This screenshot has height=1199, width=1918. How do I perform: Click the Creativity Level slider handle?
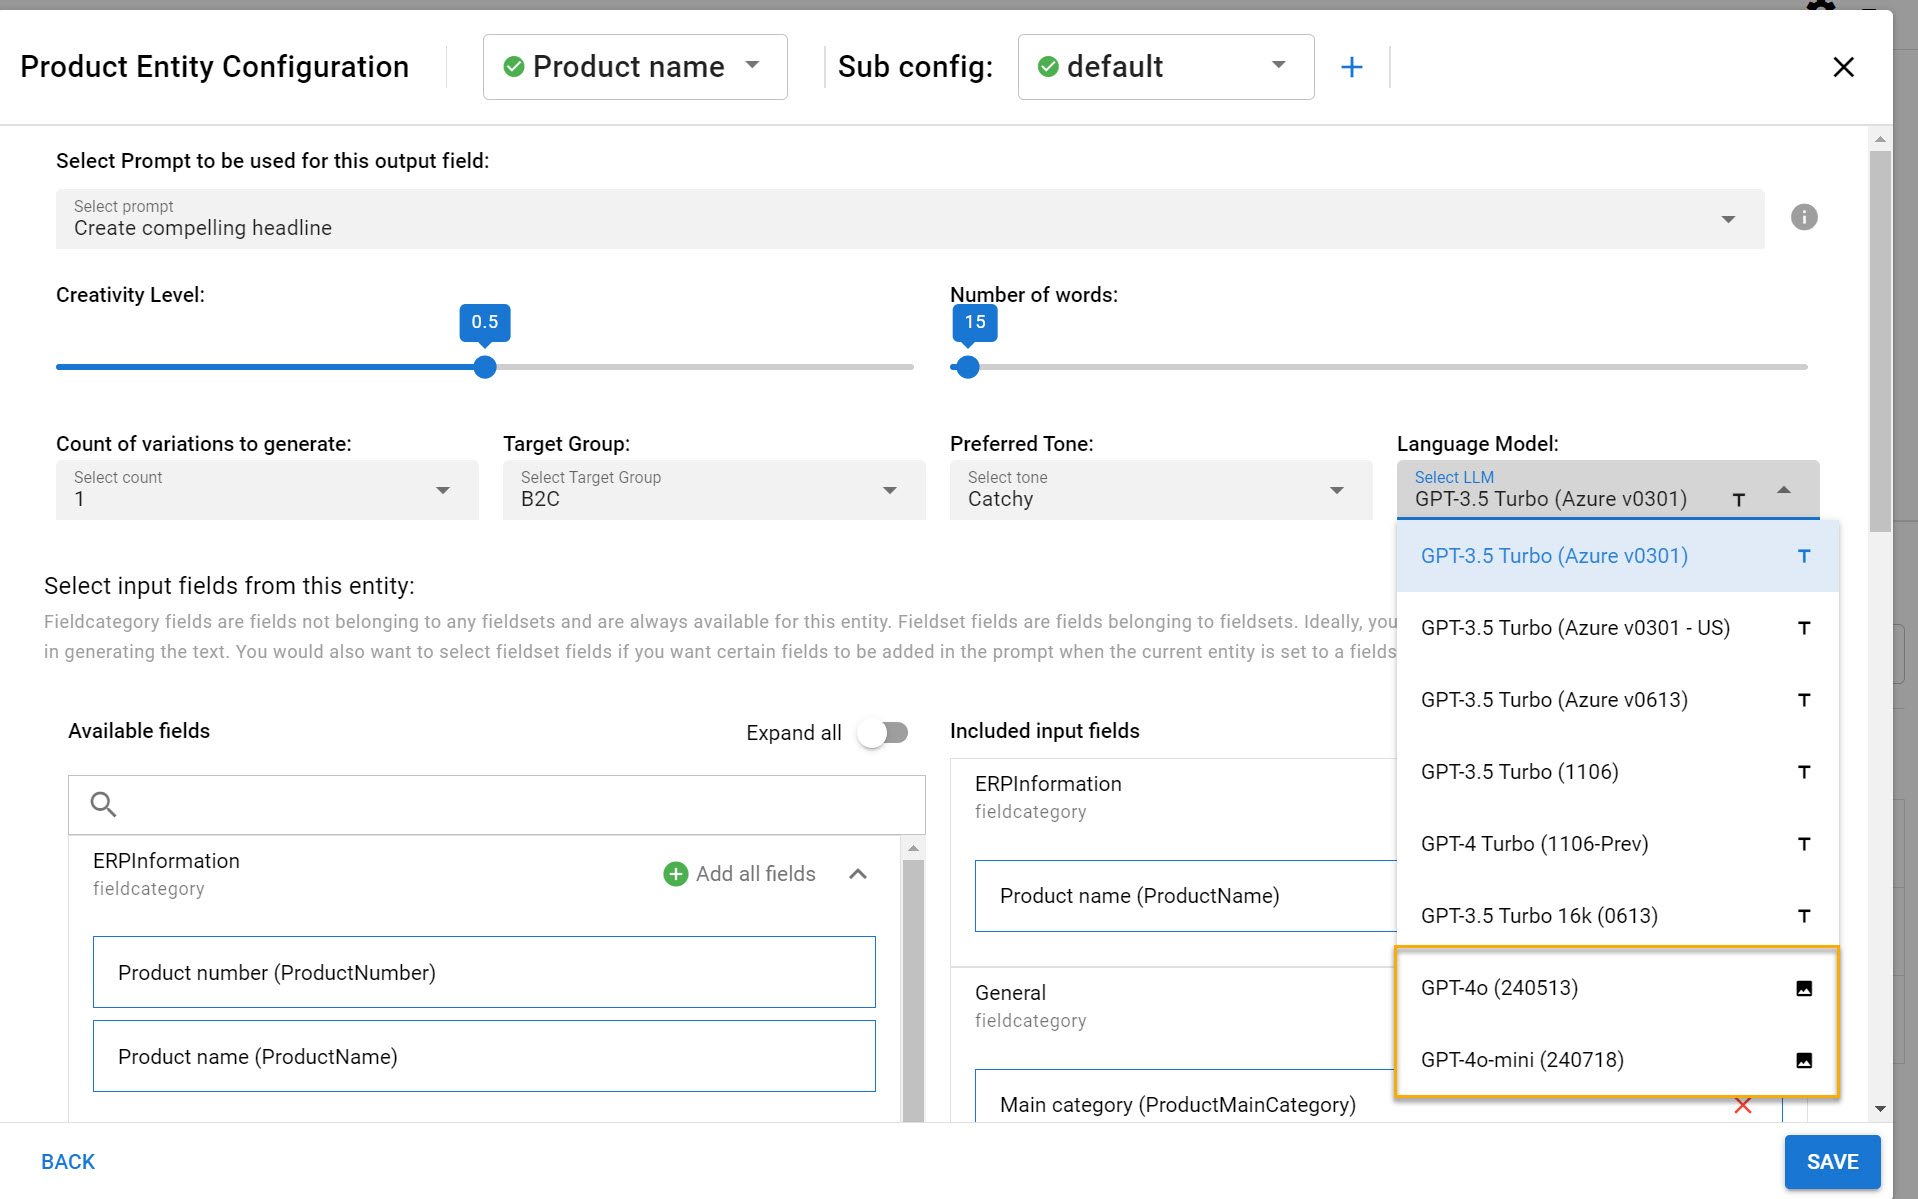485,367
